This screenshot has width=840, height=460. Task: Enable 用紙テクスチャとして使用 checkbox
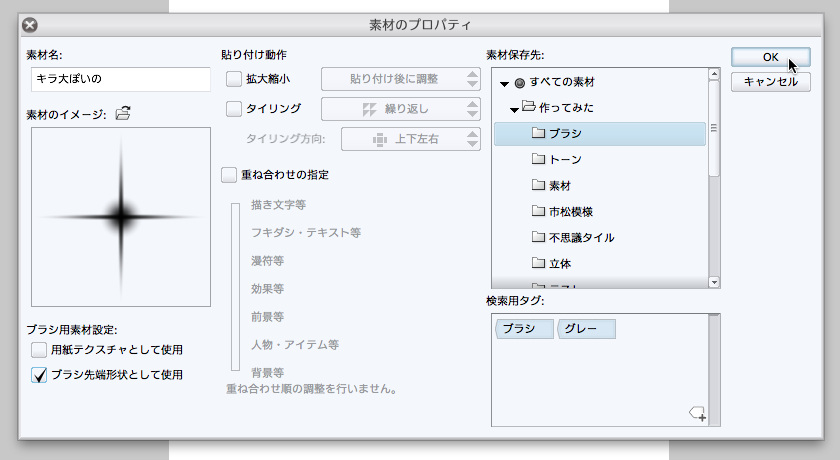pyautogui.click(x=39, y=350)
